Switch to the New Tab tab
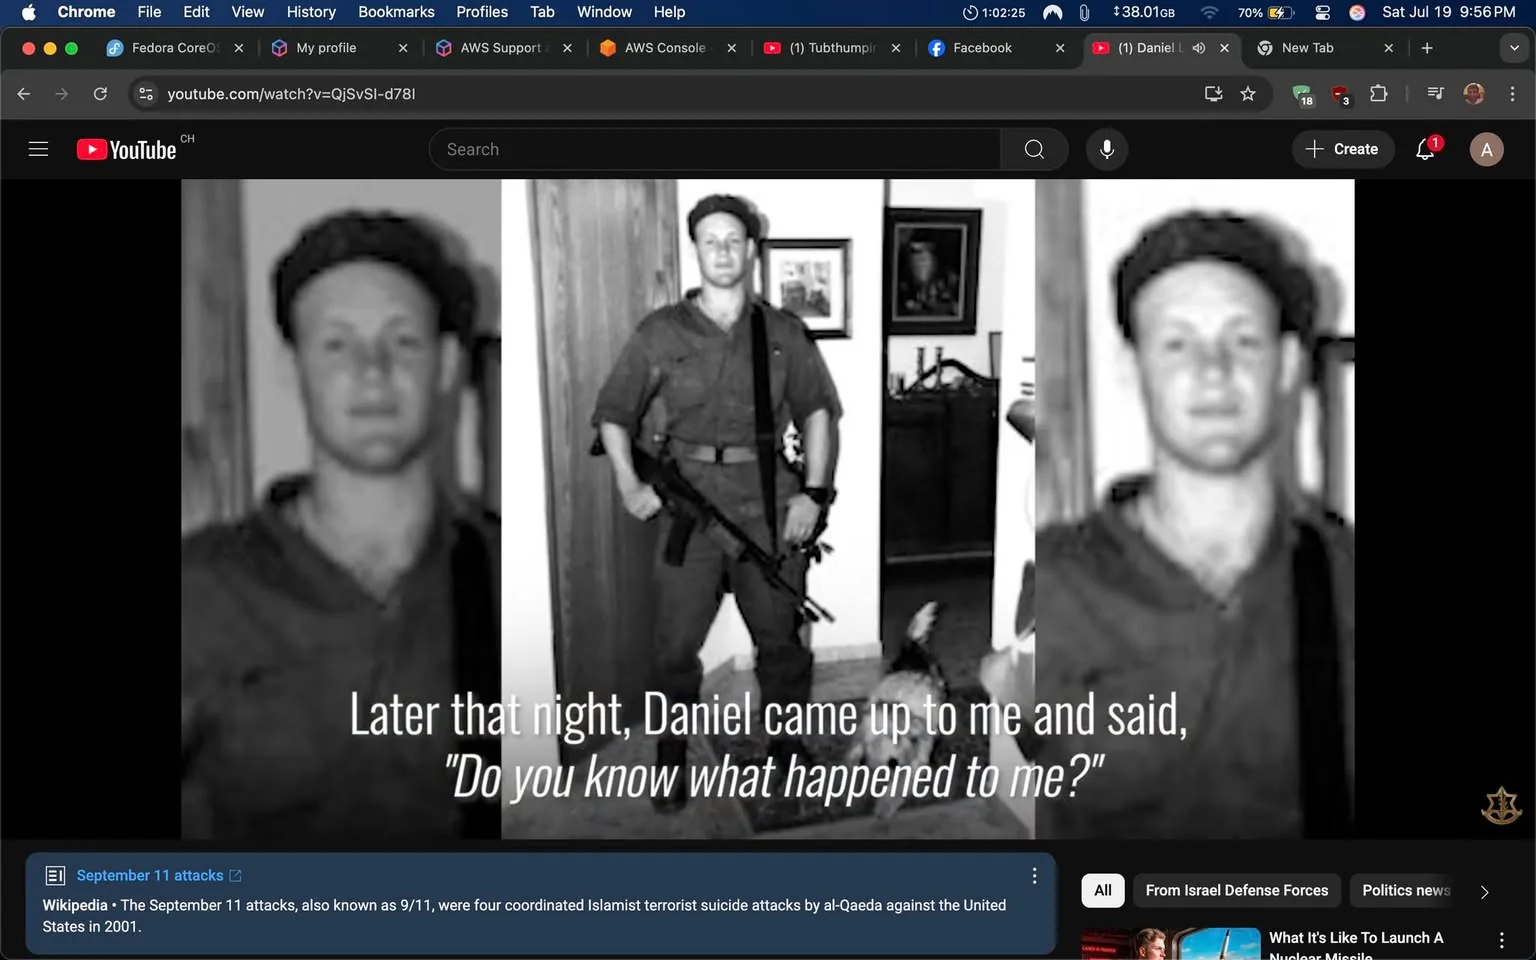Viewport: 1536px width, 960px height. click(1308, 48)
